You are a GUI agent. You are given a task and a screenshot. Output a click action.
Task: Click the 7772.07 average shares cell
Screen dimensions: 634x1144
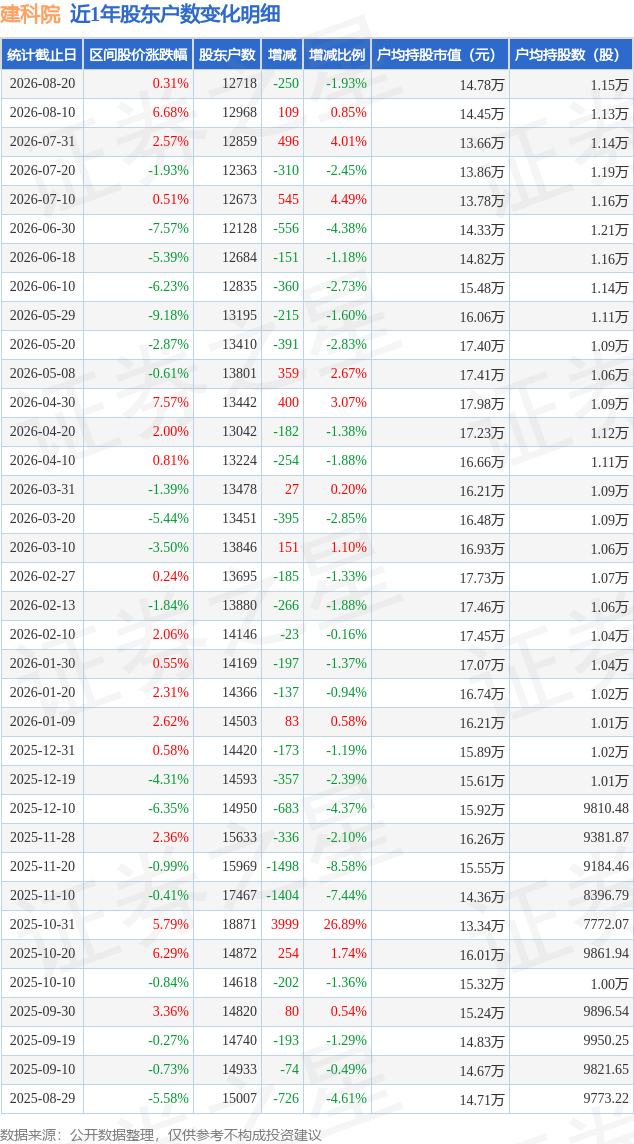pos(603,925)
